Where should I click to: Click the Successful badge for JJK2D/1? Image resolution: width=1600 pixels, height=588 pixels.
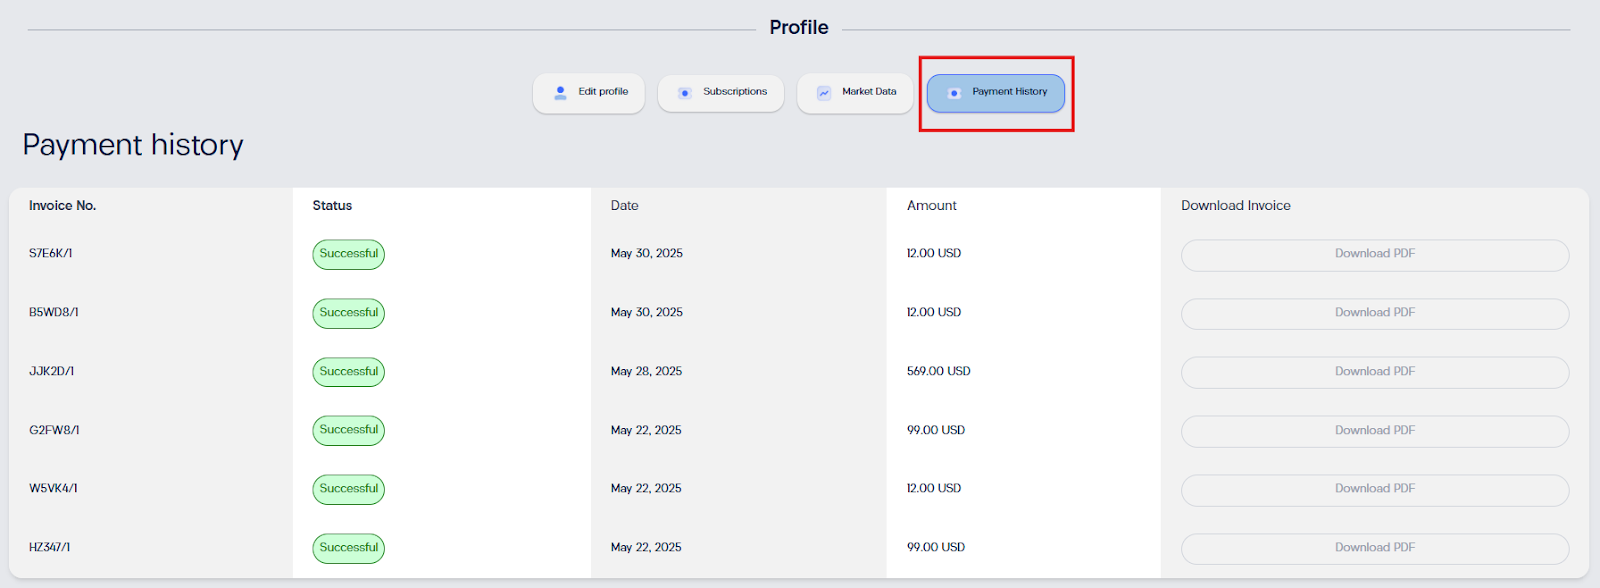coord(349,372)
